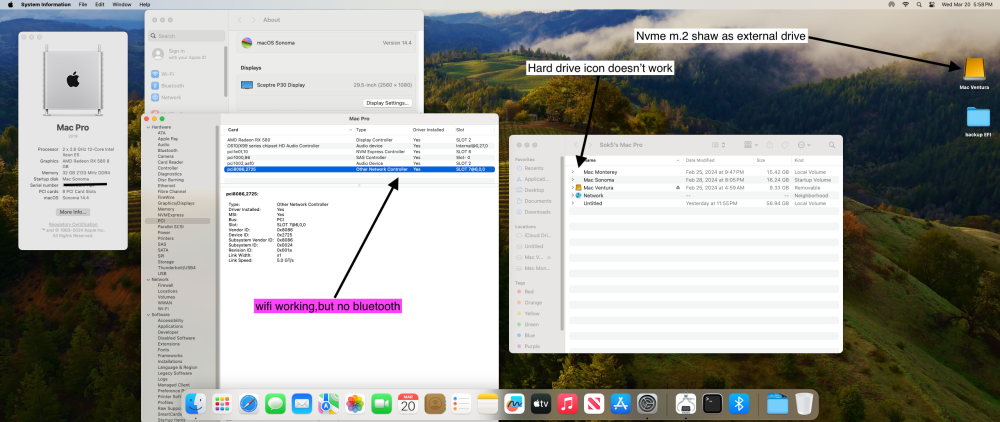The image size is (1000, 422).
Task: Open the Mac Ventura drive on desktop
Action: coord(974,69)
